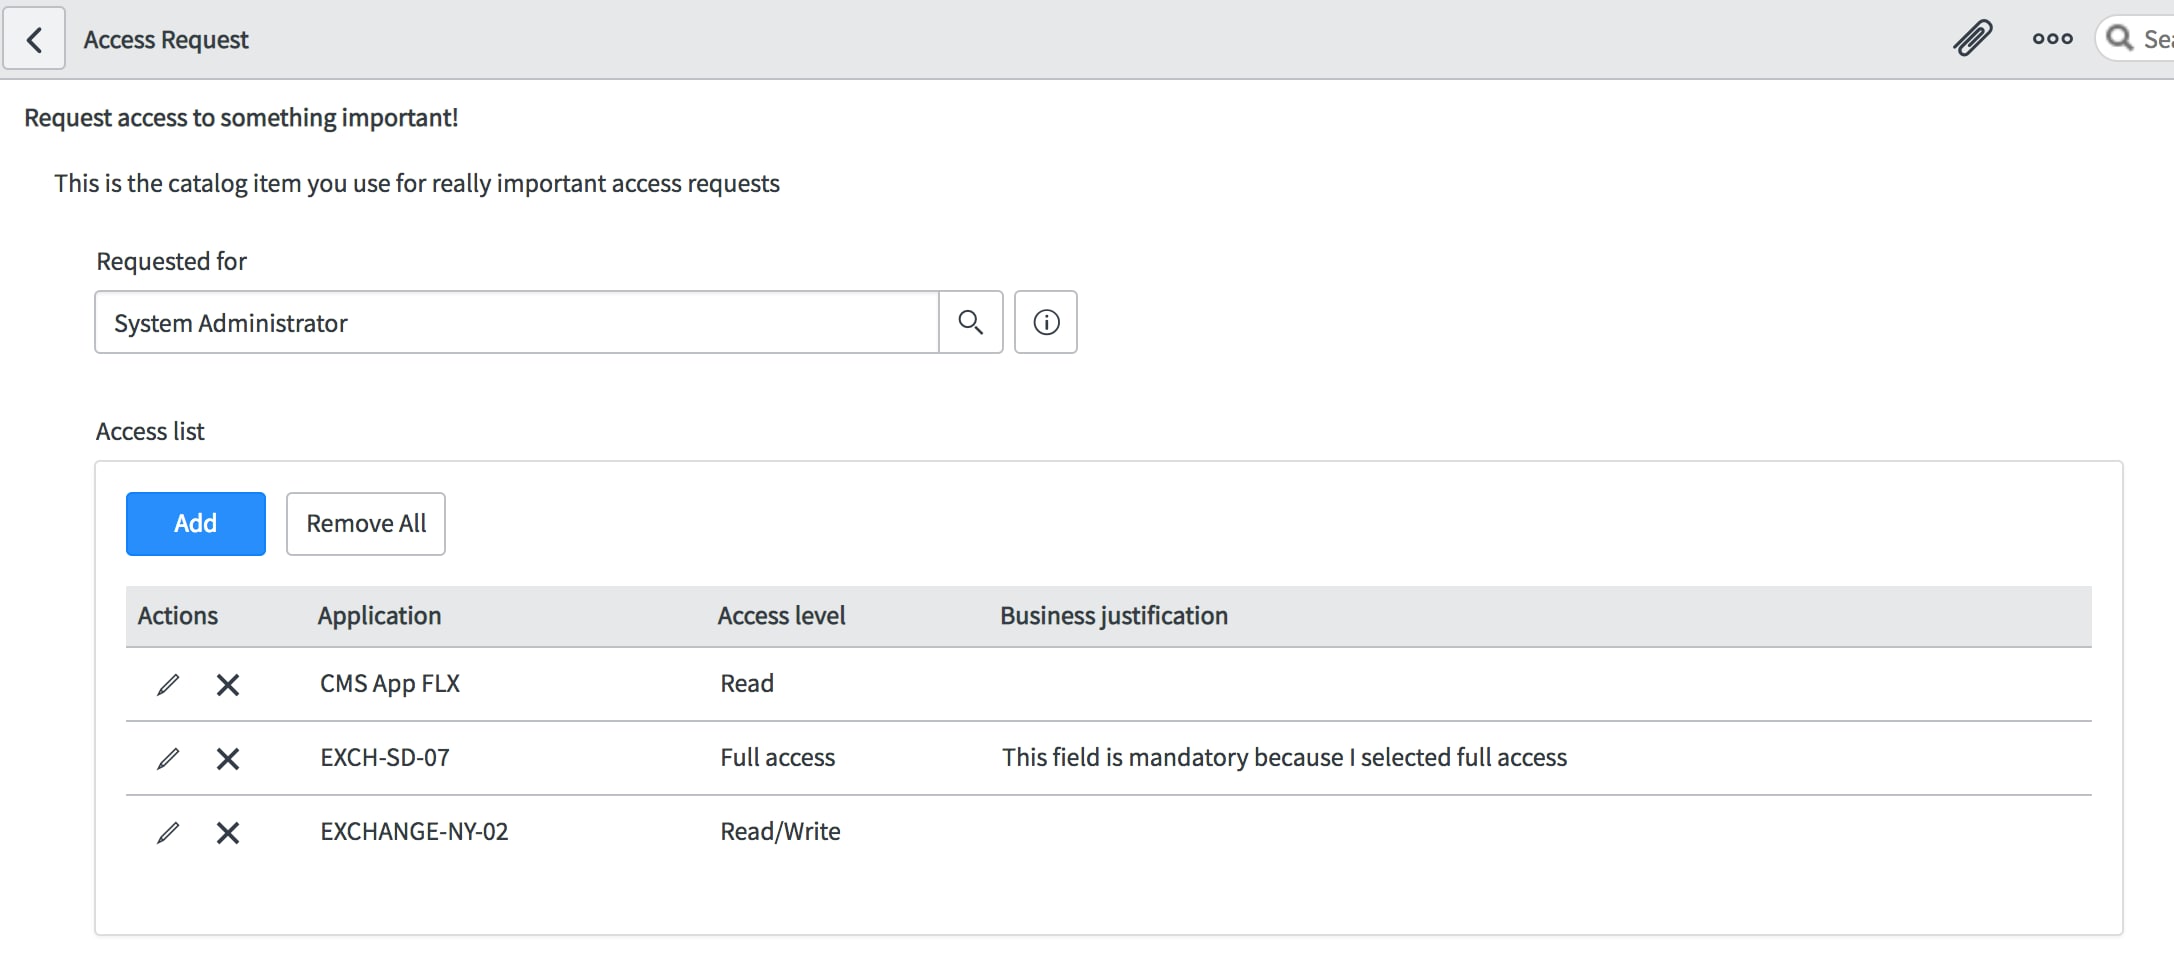
Task: Remove the EXCHANGE-NY-02 row with the X icon
Action: 228,832
